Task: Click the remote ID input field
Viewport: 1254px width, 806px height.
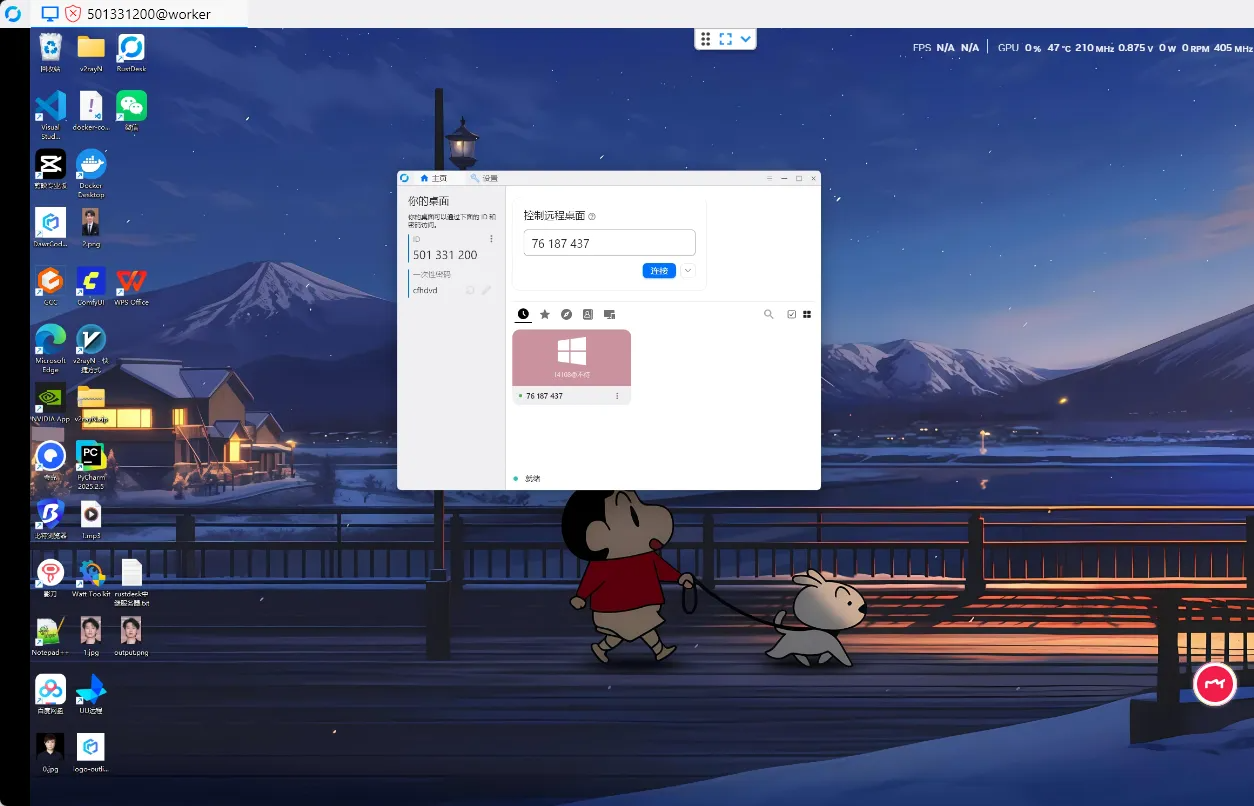Action: [x=609, y=243]
